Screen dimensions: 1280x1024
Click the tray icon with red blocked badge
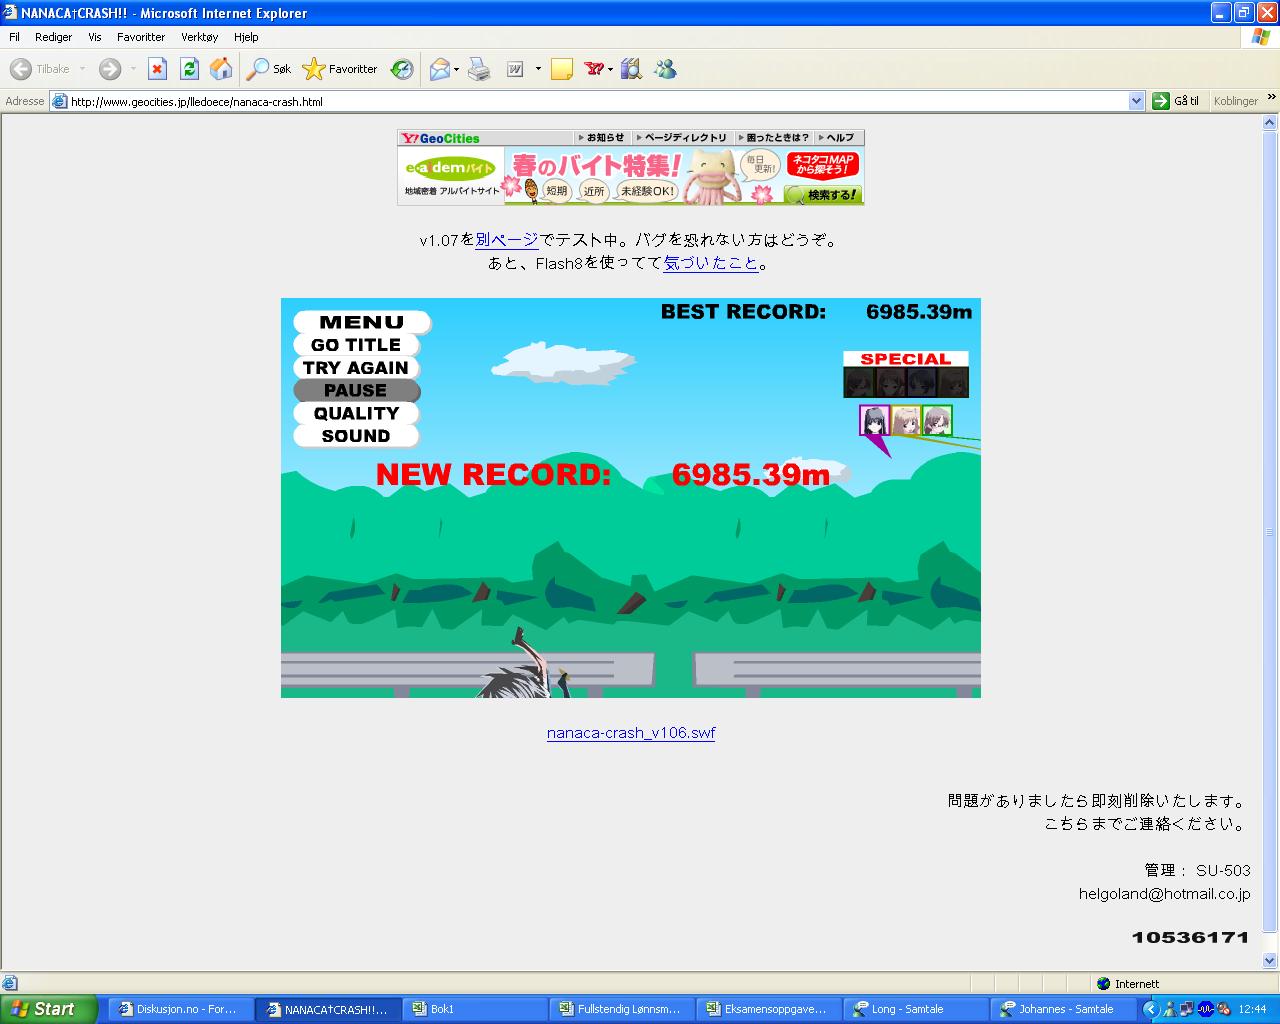coord(1223,1009)
